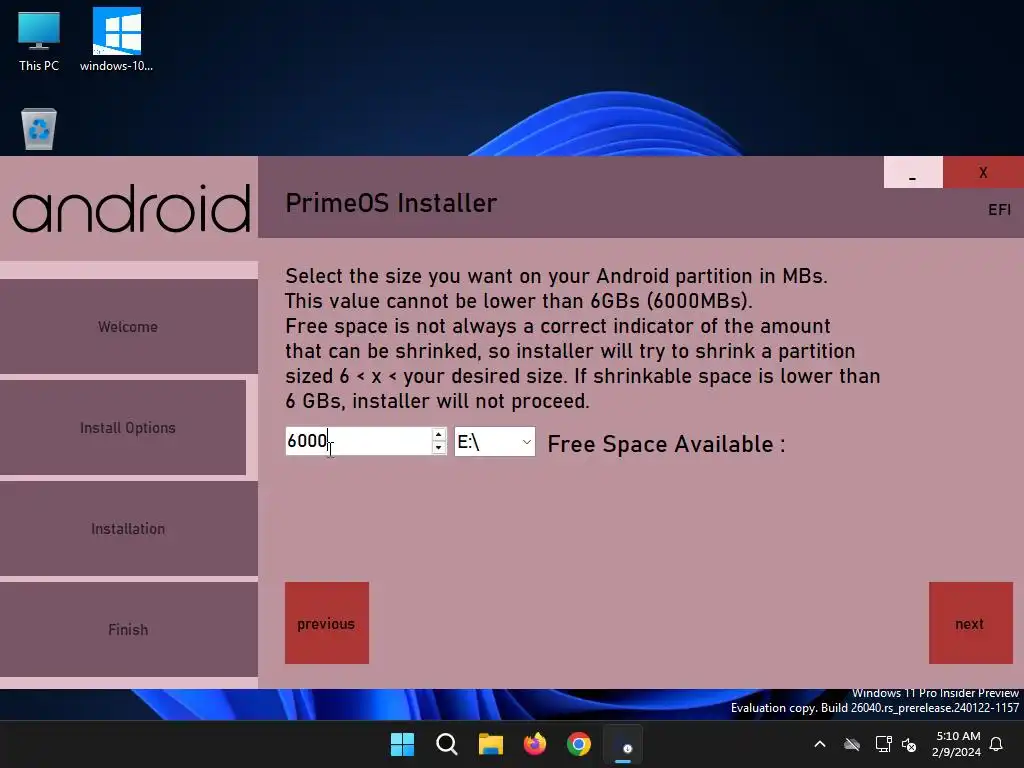Click the 'Free Space Available :' label
This screenshot has height=768, width=1024.
click(666, 444)
